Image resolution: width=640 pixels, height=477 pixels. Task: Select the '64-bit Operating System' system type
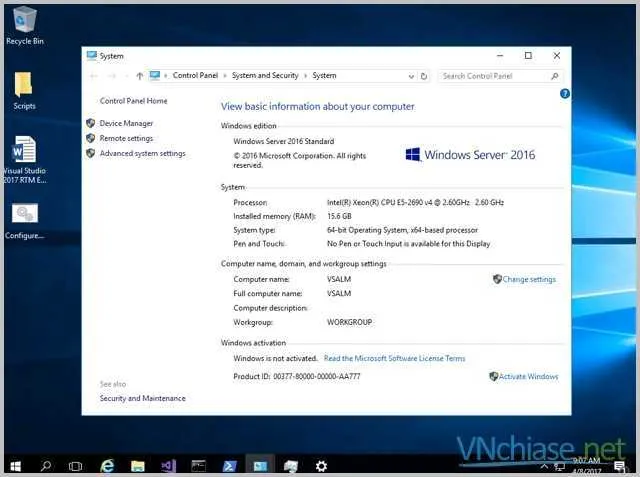(x=402, y=230)
